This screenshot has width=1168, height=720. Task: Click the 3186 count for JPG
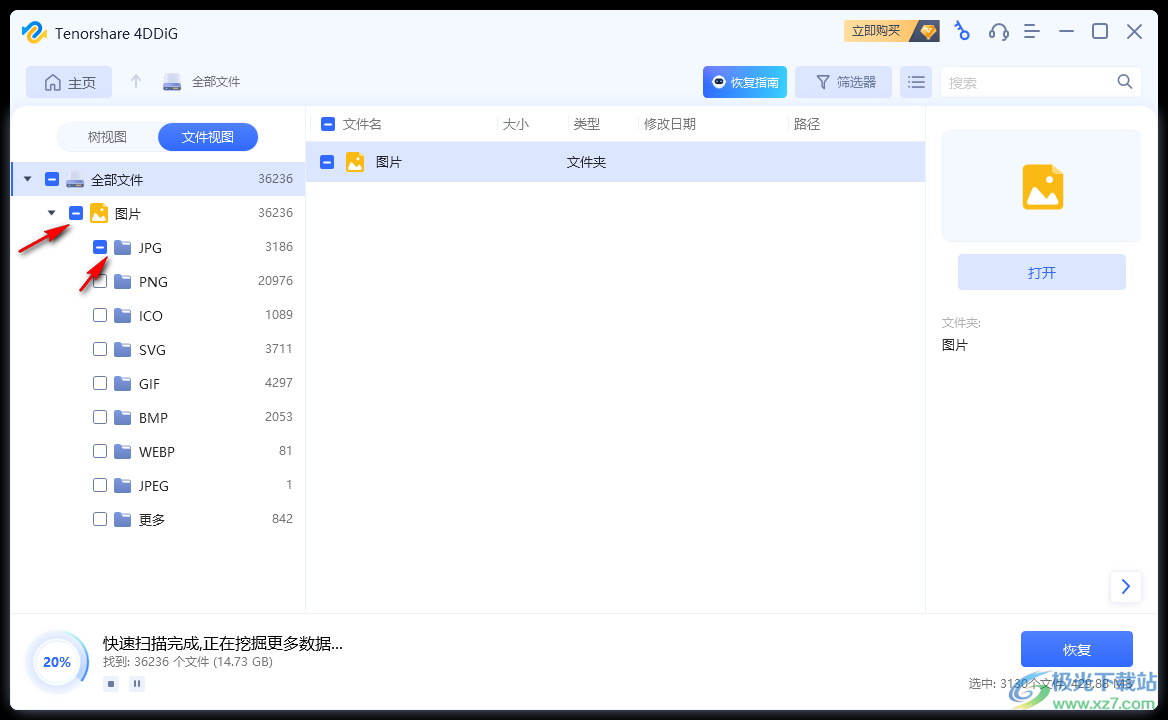(x=279, y=246)
